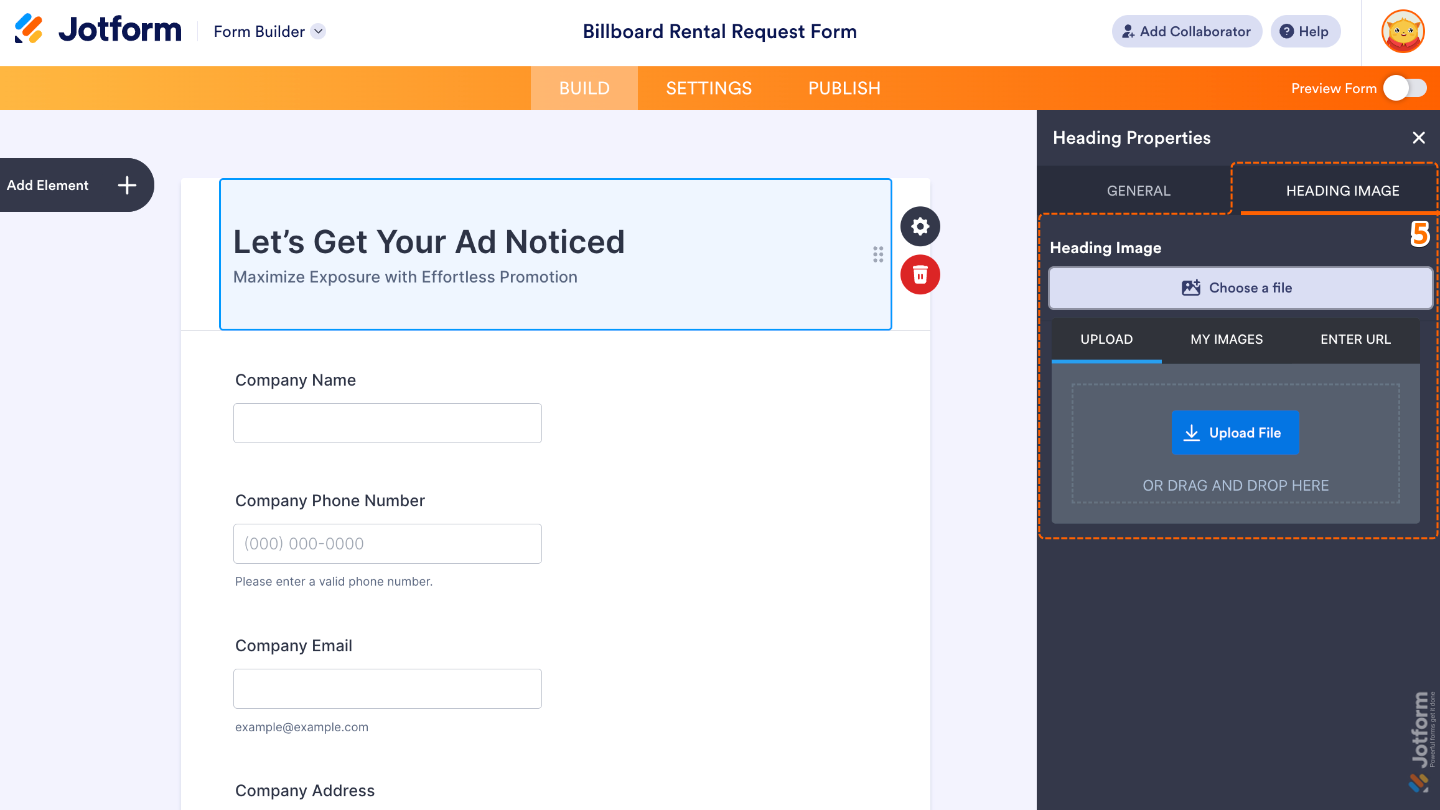Open heading settings gear icon

920,227
